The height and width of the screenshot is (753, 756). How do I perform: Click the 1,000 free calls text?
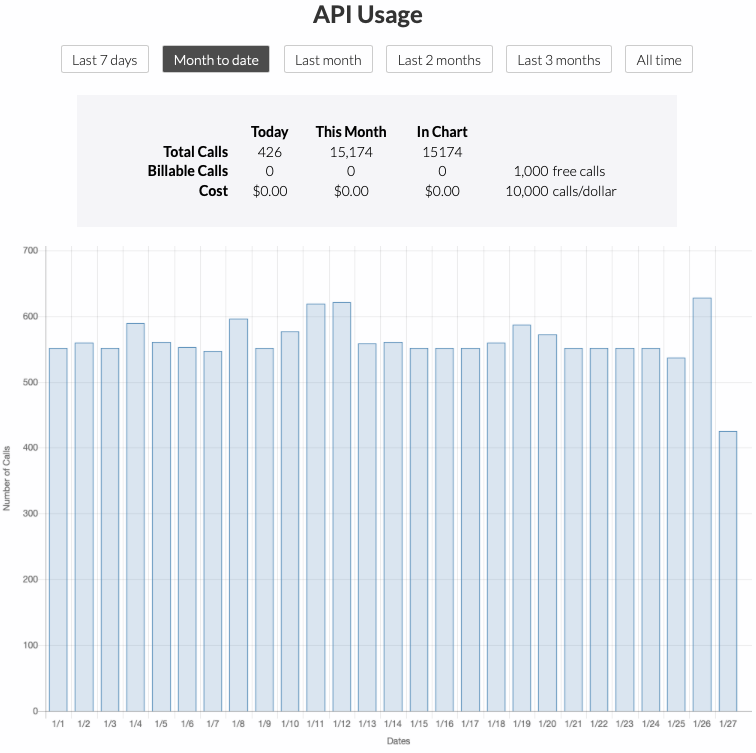pyautogui.click(x=558, y=171)
